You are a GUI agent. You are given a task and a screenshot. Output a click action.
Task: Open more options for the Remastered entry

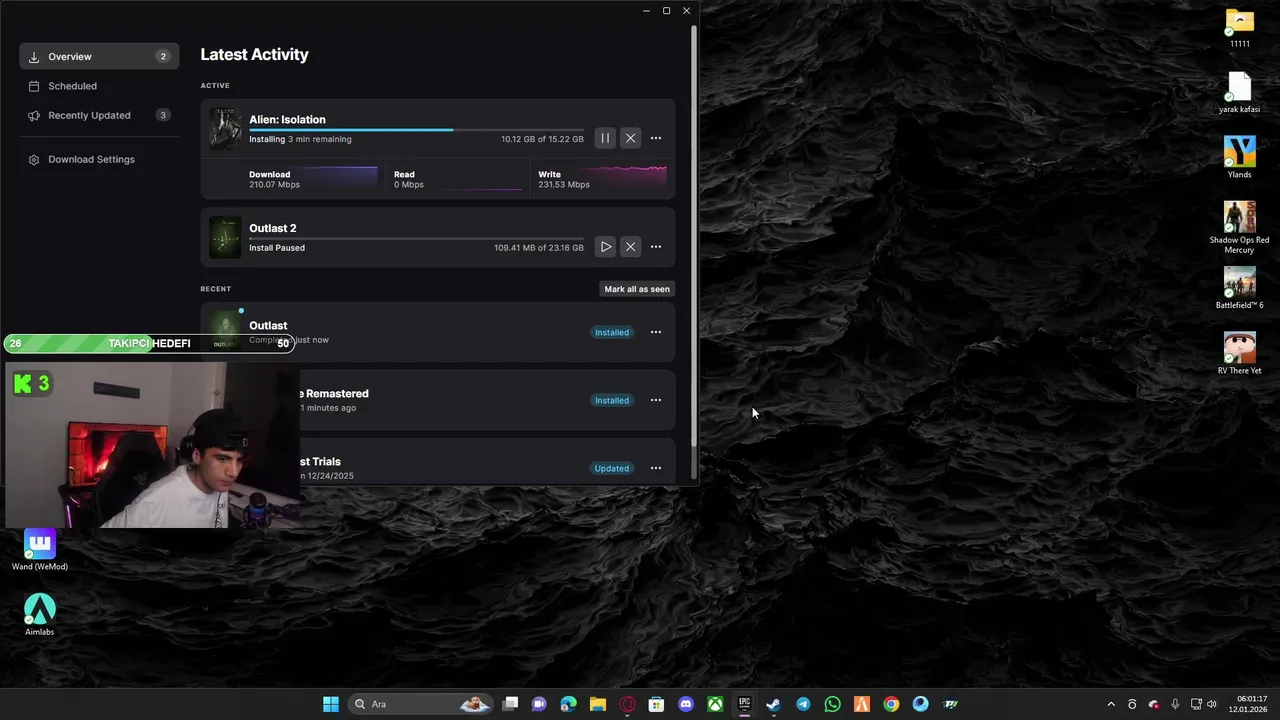click(x=656, y=400)
